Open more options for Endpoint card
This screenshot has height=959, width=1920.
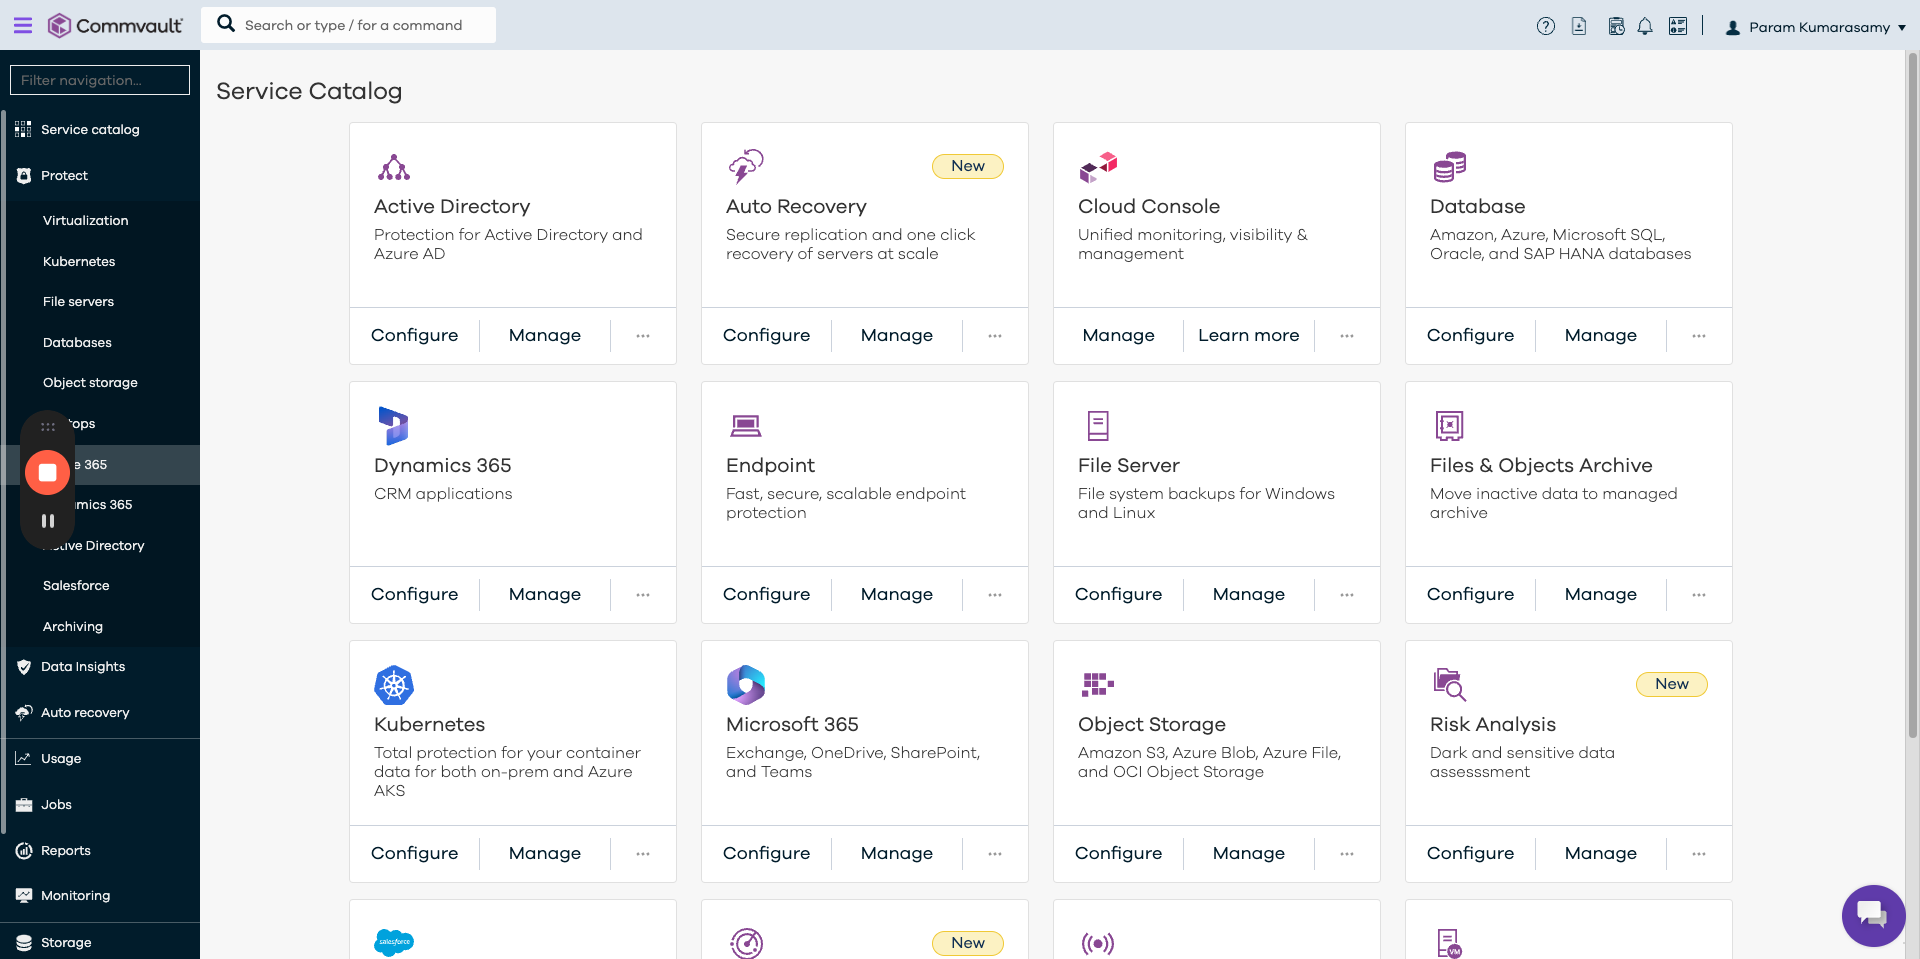click(x=995, y=595)
